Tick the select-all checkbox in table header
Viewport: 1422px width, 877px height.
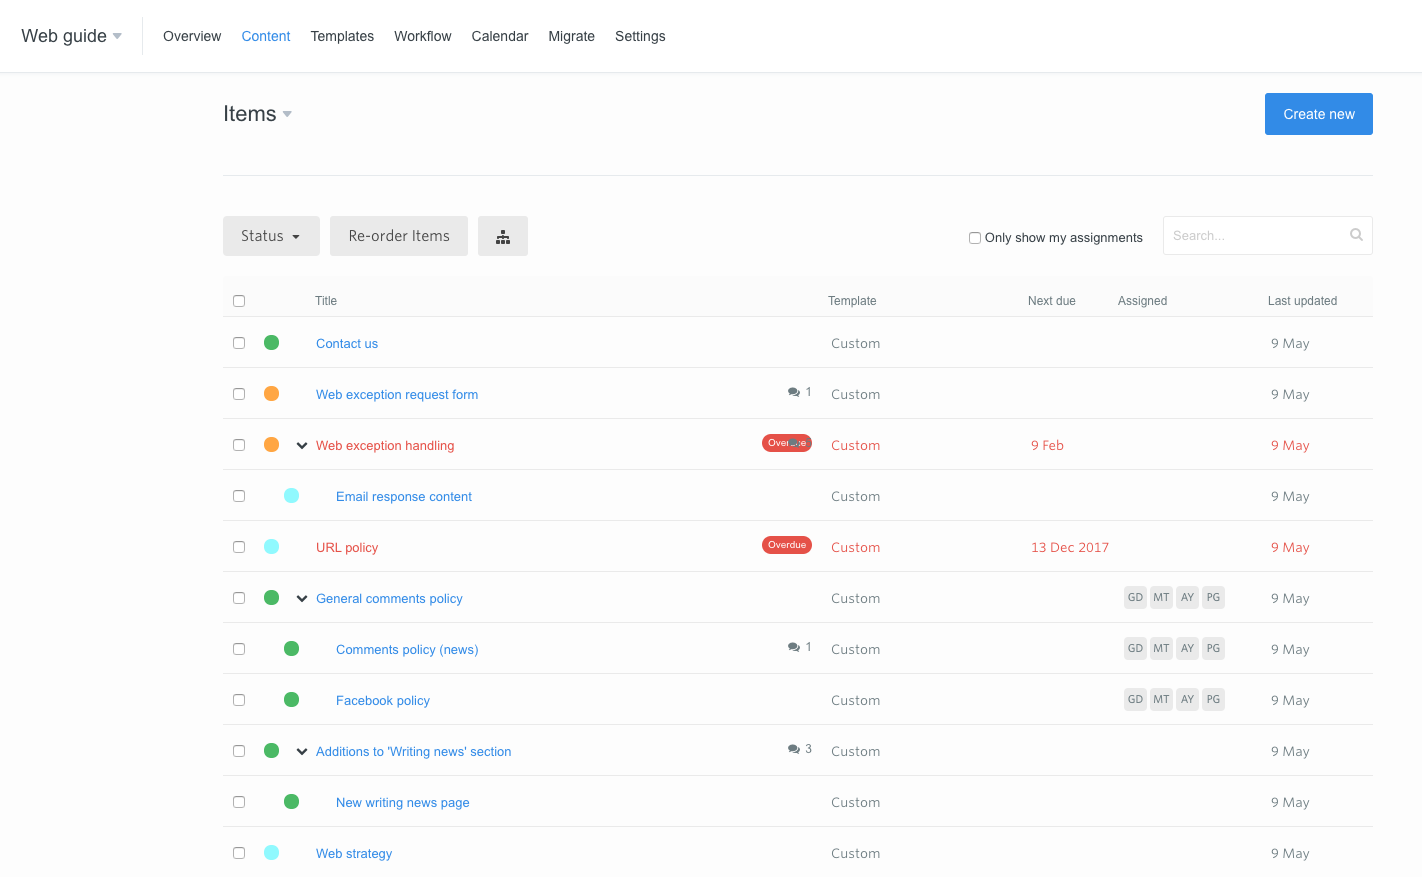(239, 301)
